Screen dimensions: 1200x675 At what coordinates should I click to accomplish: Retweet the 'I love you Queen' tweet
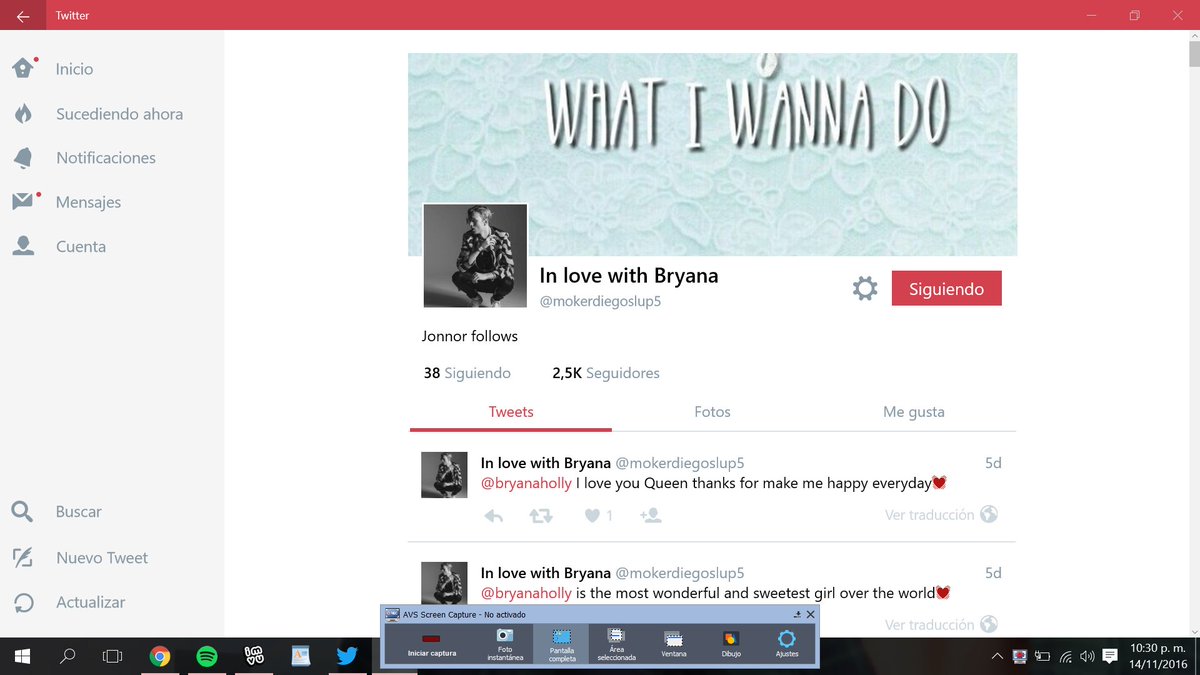tap(540, 516)
